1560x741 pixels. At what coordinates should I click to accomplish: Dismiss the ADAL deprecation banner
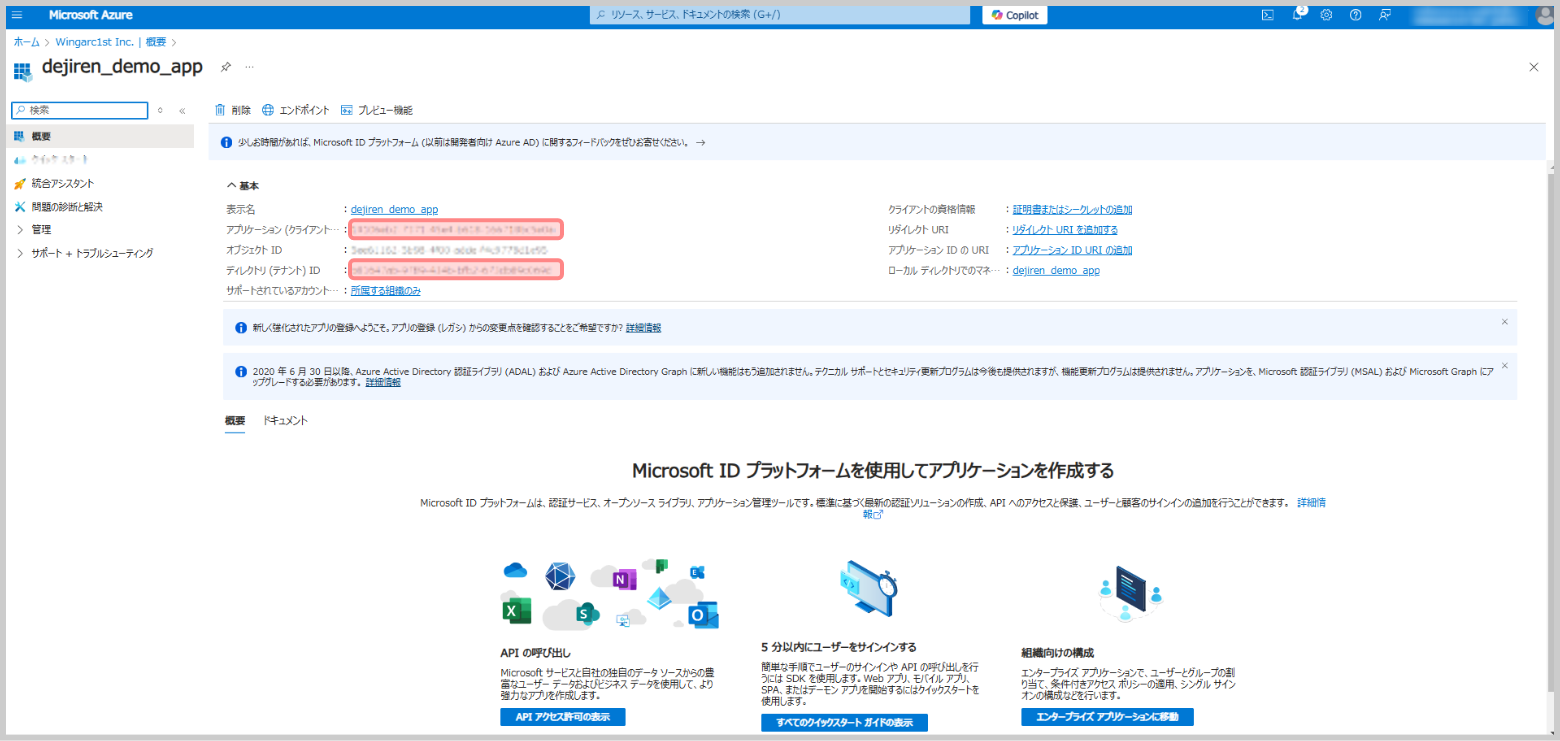(1504, 365)
